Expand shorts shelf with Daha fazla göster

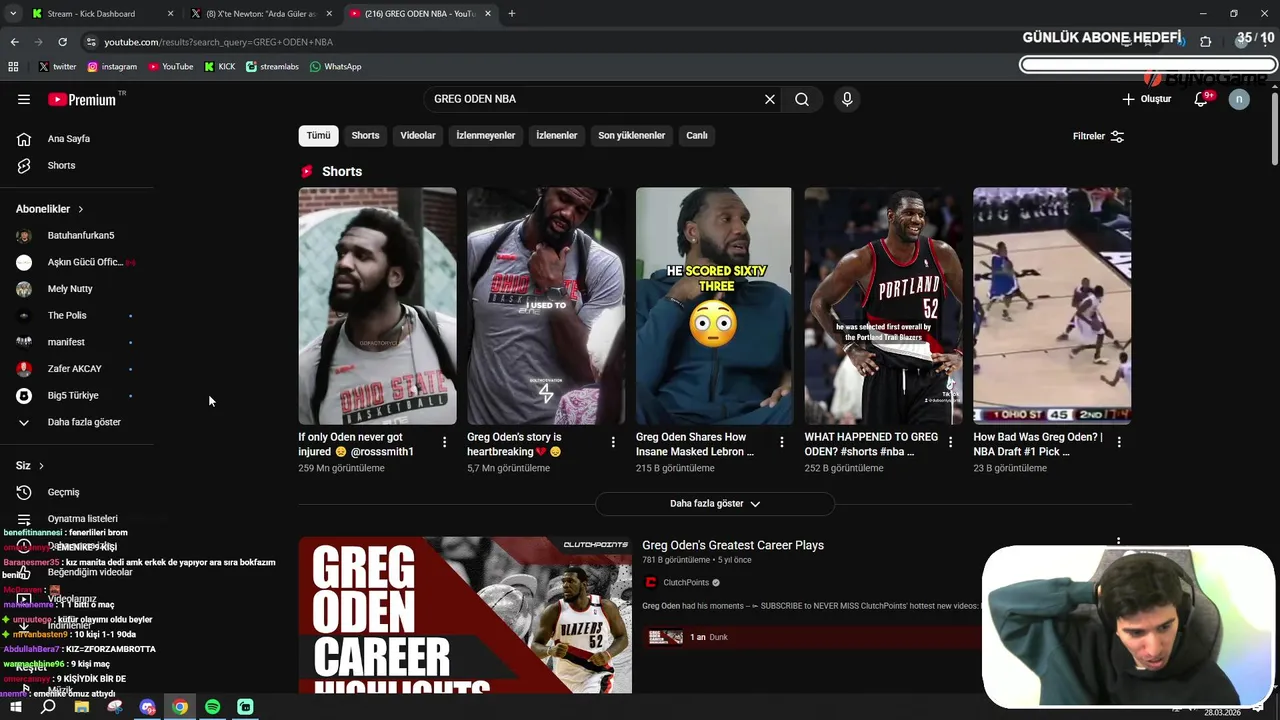(715, 504)
